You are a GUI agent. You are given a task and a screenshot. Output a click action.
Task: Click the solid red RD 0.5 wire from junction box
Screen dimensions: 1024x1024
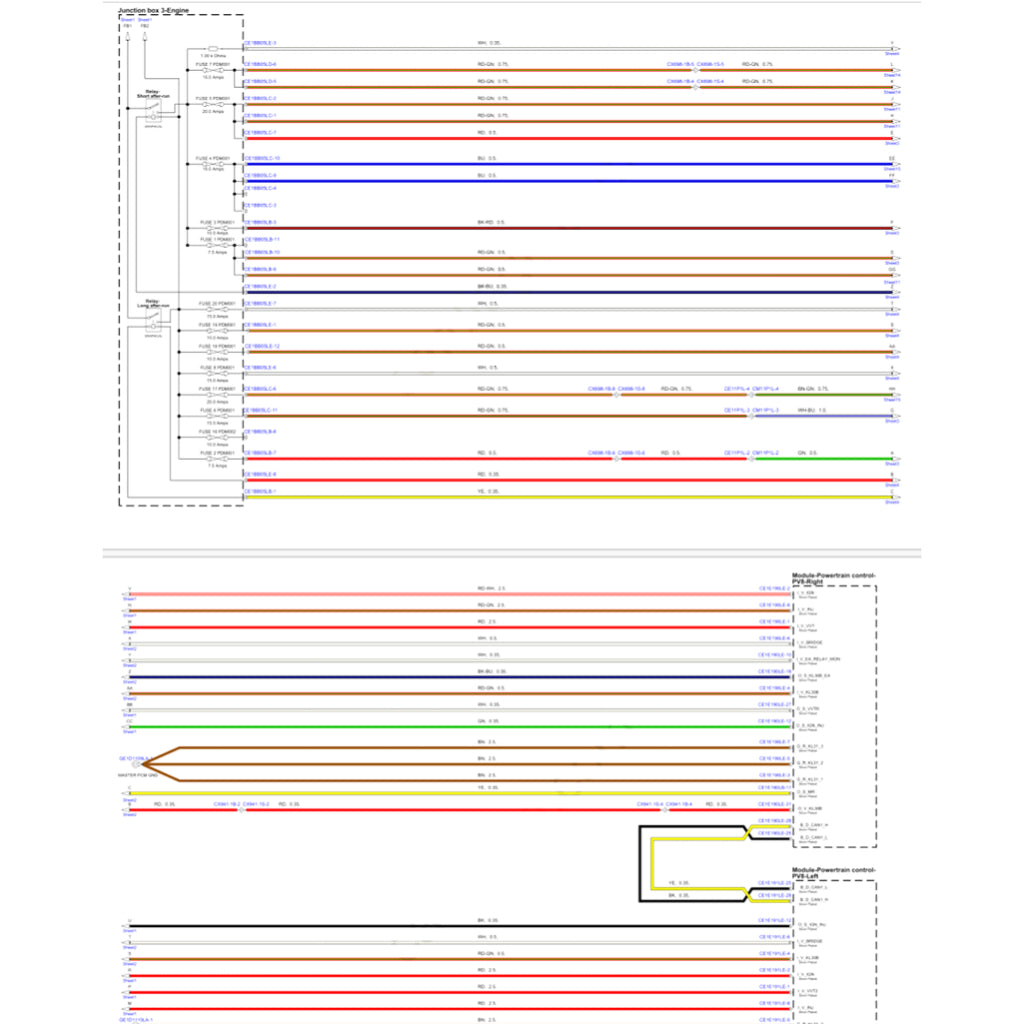point(560,137)
